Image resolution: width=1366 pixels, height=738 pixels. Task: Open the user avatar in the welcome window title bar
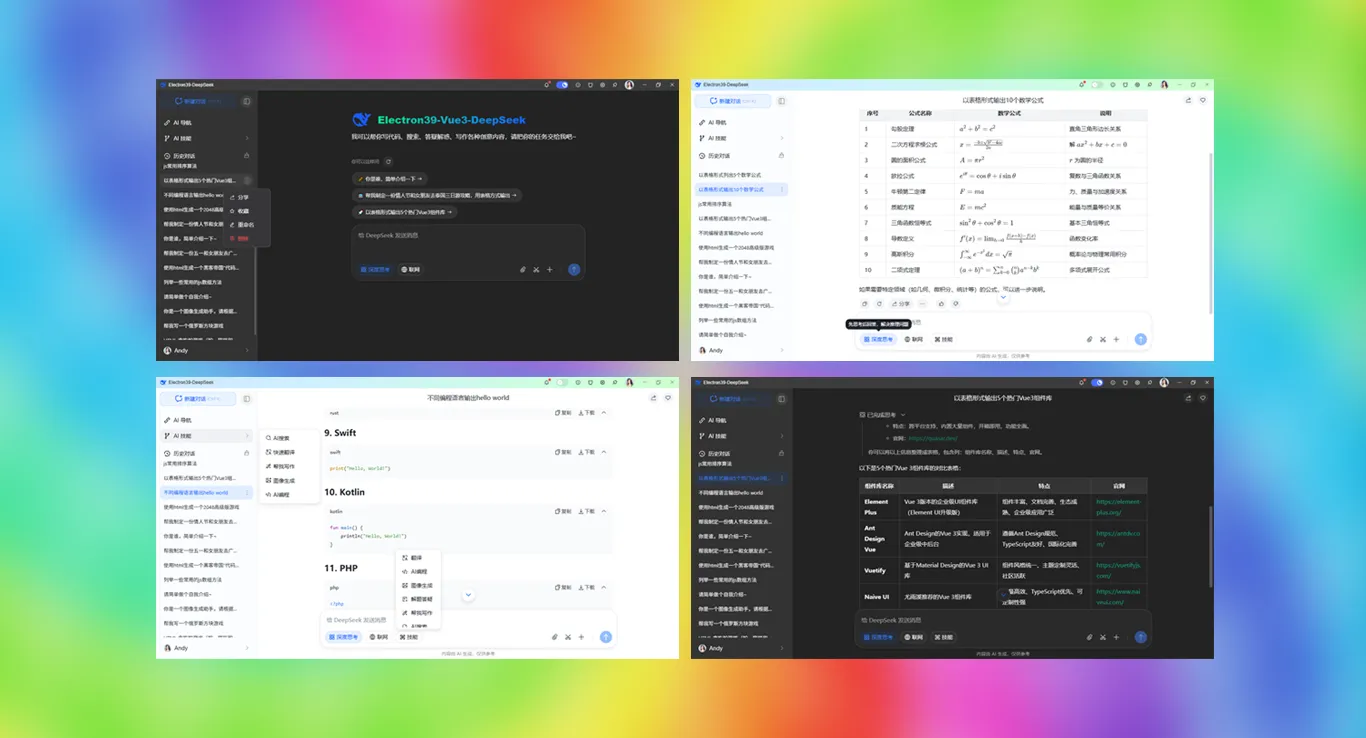click(x=629, y=85)
